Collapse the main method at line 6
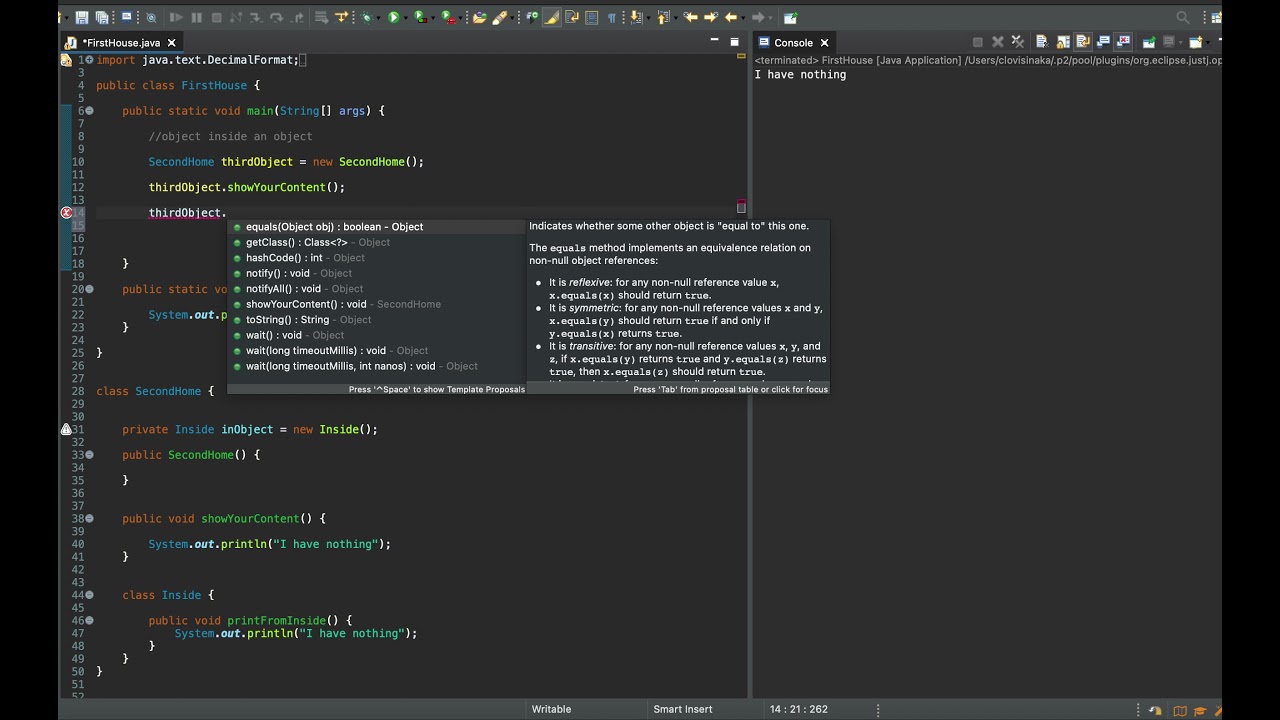The image size is (1280, 720). pos(89,111)
